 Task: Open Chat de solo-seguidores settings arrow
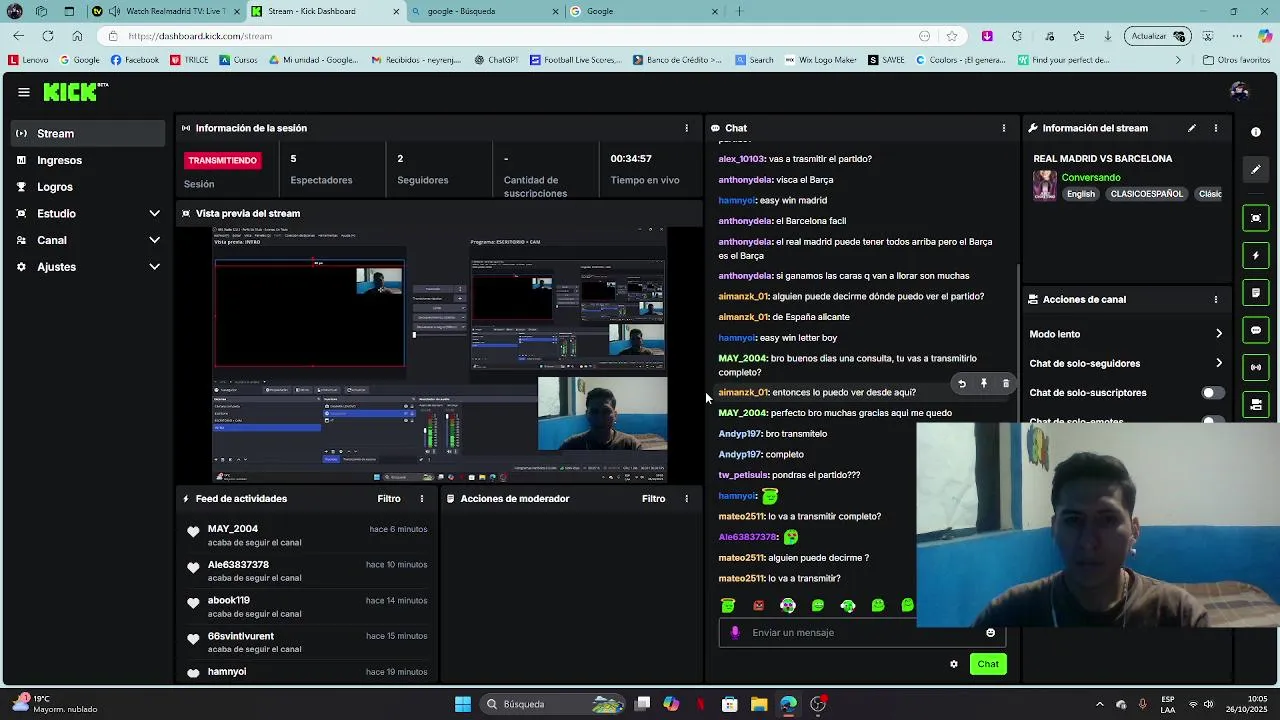[1218, 363]
